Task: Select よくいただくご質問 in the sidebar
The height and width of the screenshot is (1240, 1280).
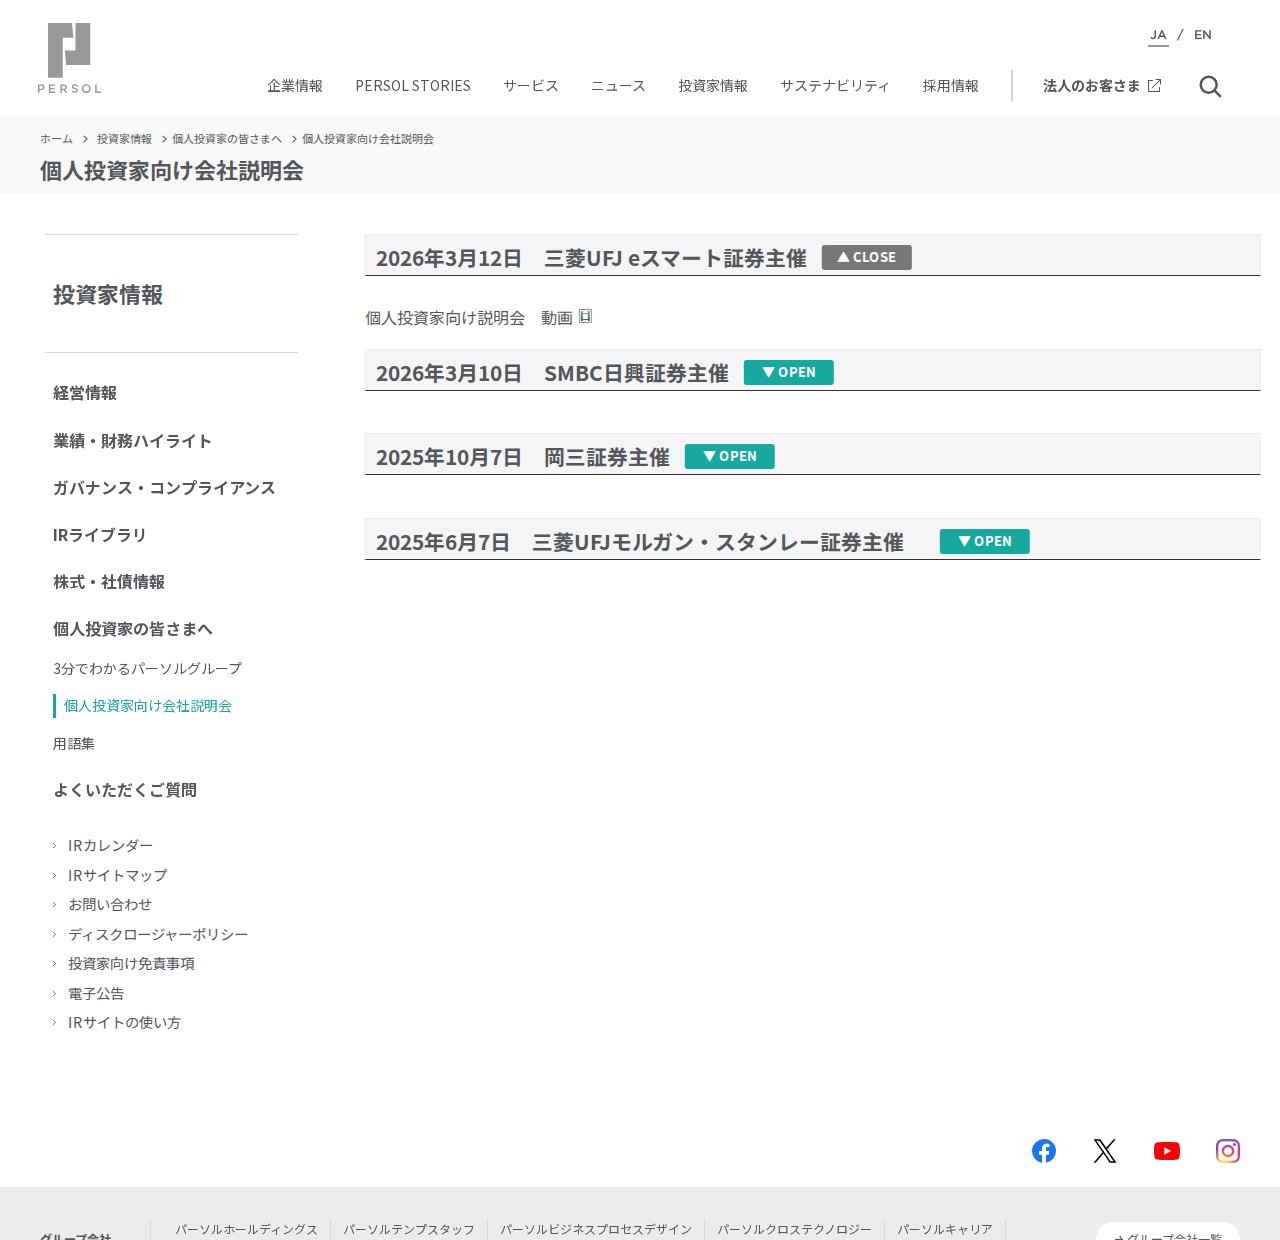Action: click(125, 790)
